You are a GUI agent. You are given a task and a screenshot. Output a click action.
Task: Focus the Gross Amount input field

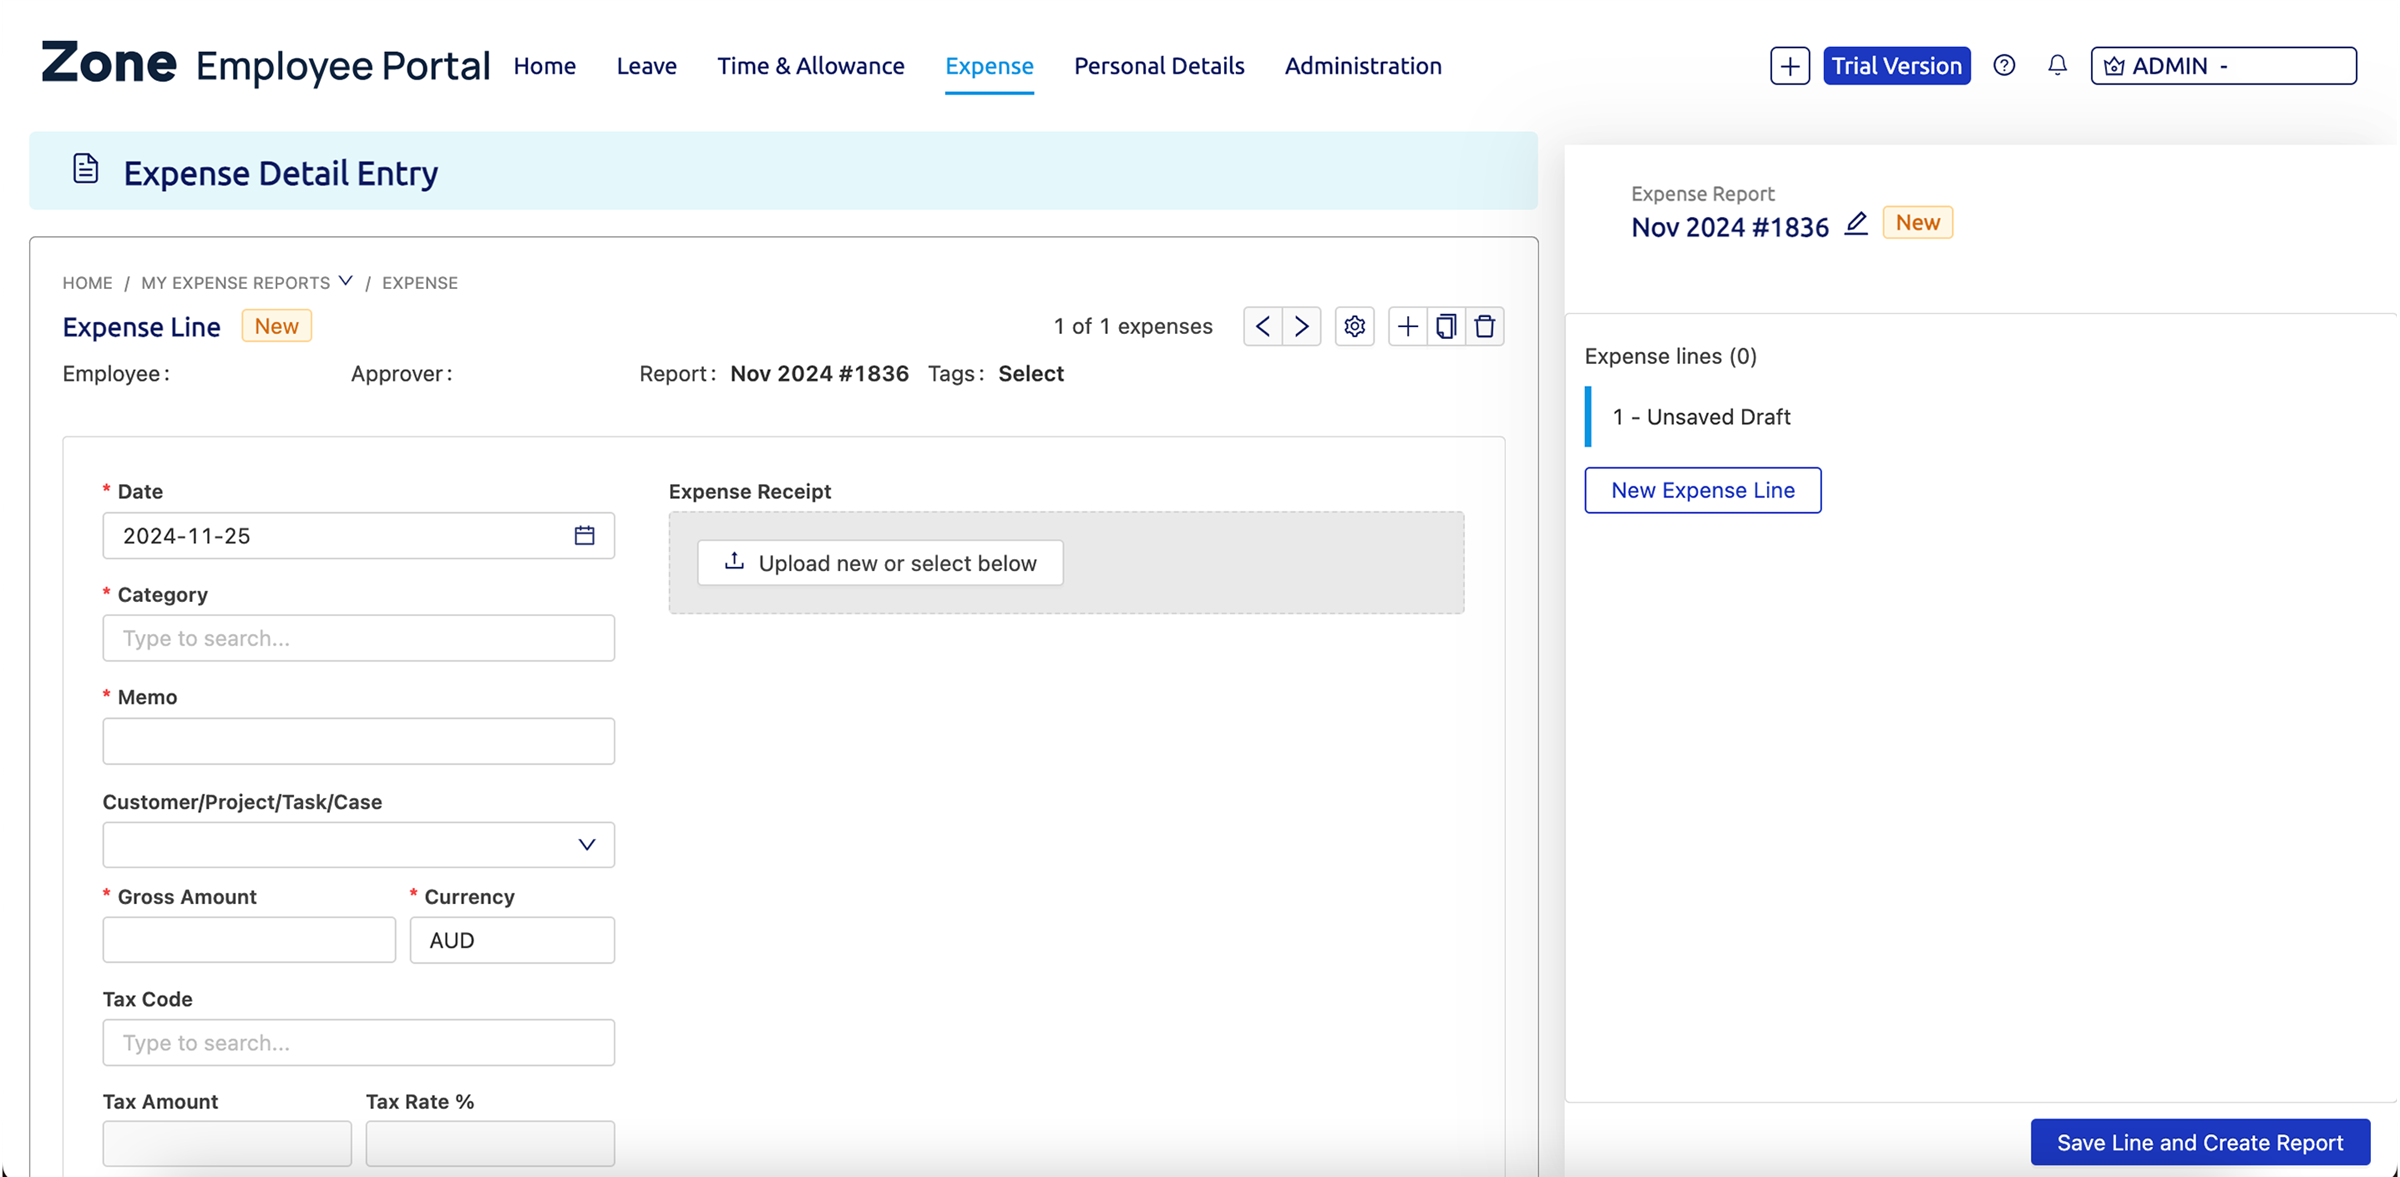point(249,940)
